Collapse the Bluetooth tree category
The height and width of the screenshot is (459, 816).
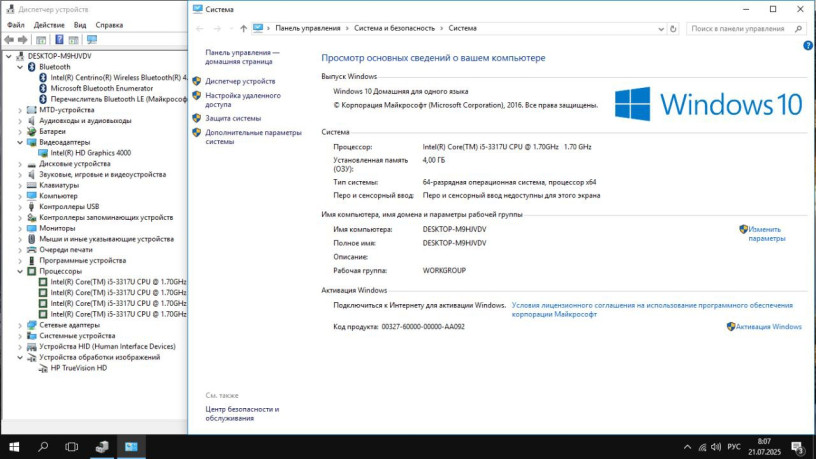20,67
